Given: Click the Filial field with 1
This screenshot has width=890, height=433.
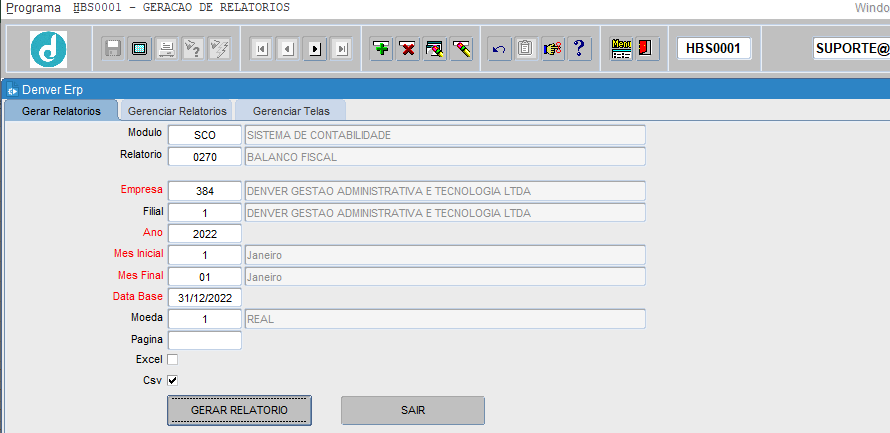Looking at the screenshot, I should point(205,213).
